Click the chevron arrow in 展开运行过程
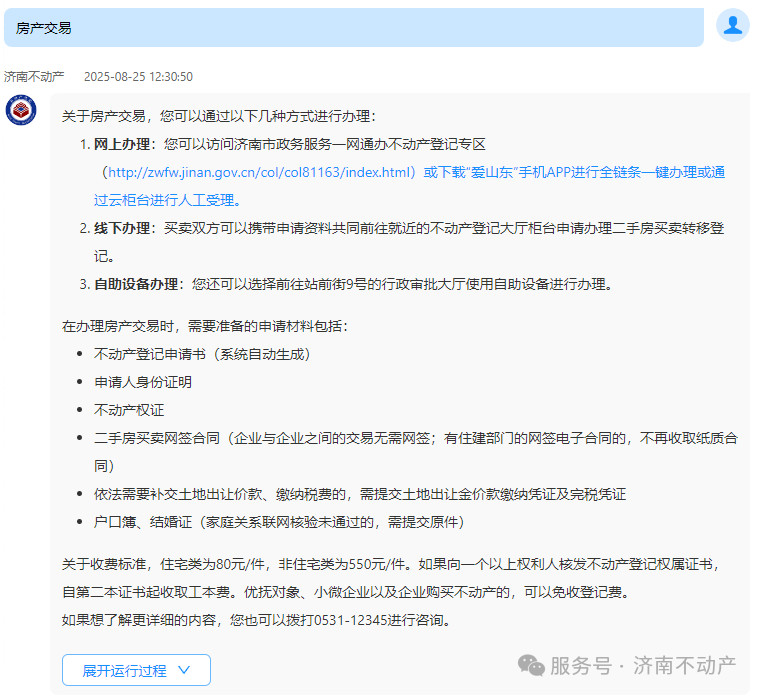 (x=184, y=670)
